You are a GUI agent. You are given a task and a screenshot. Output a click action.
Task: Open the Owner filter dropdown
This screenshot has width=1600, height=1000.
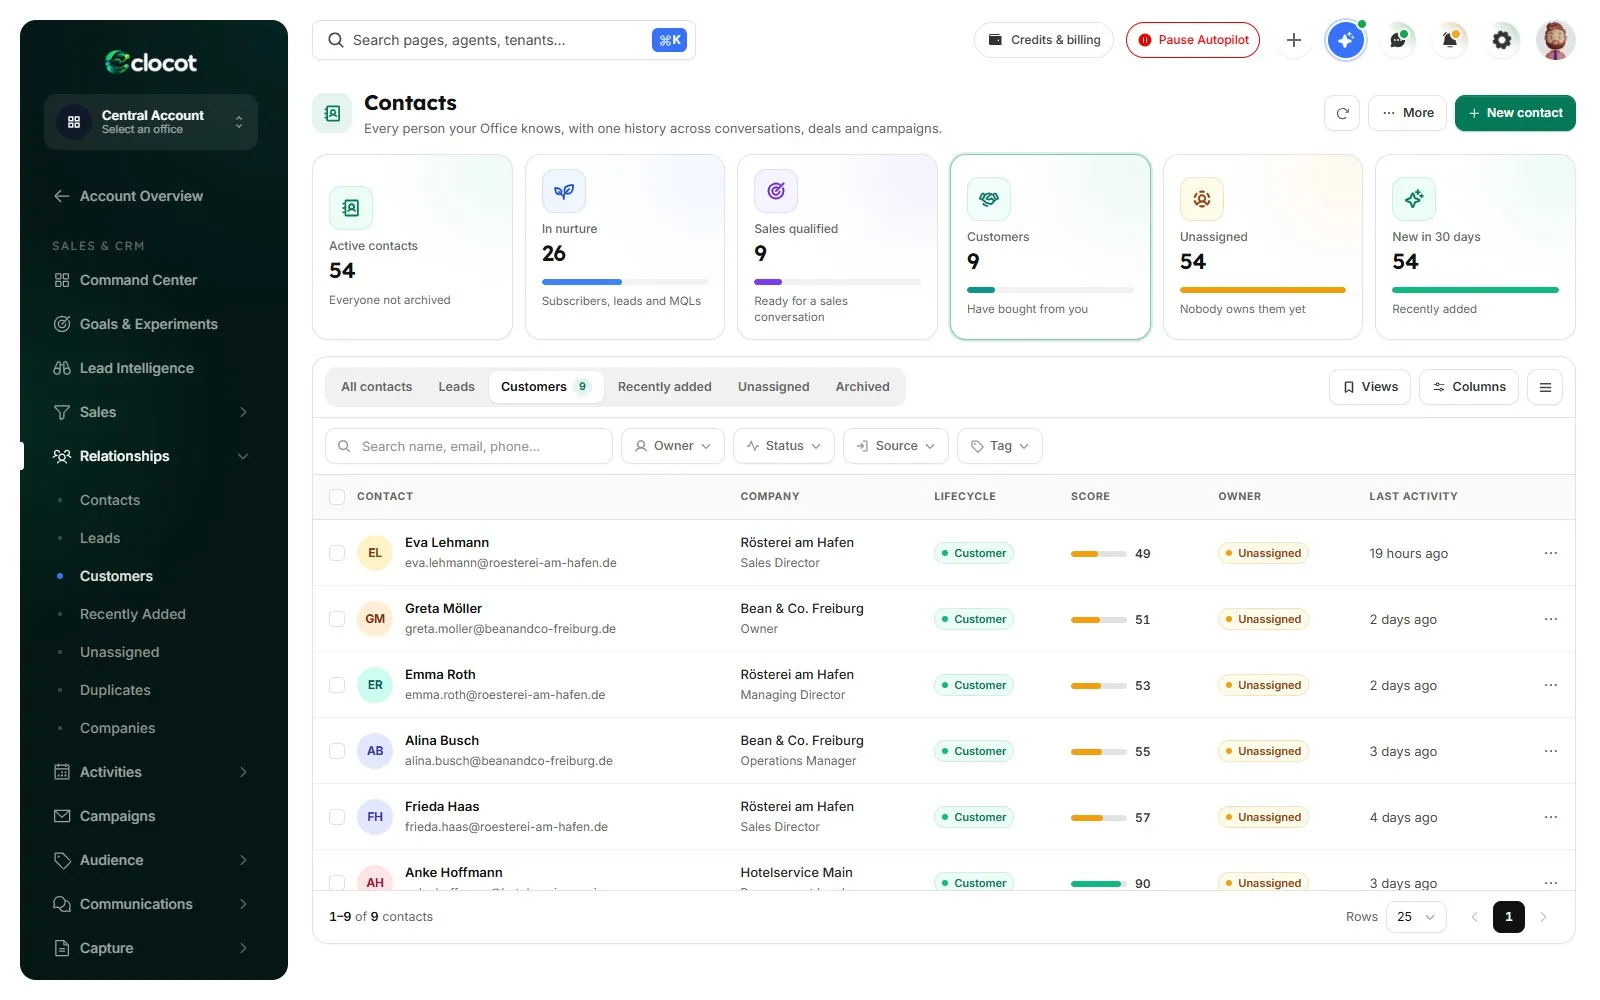673,446
